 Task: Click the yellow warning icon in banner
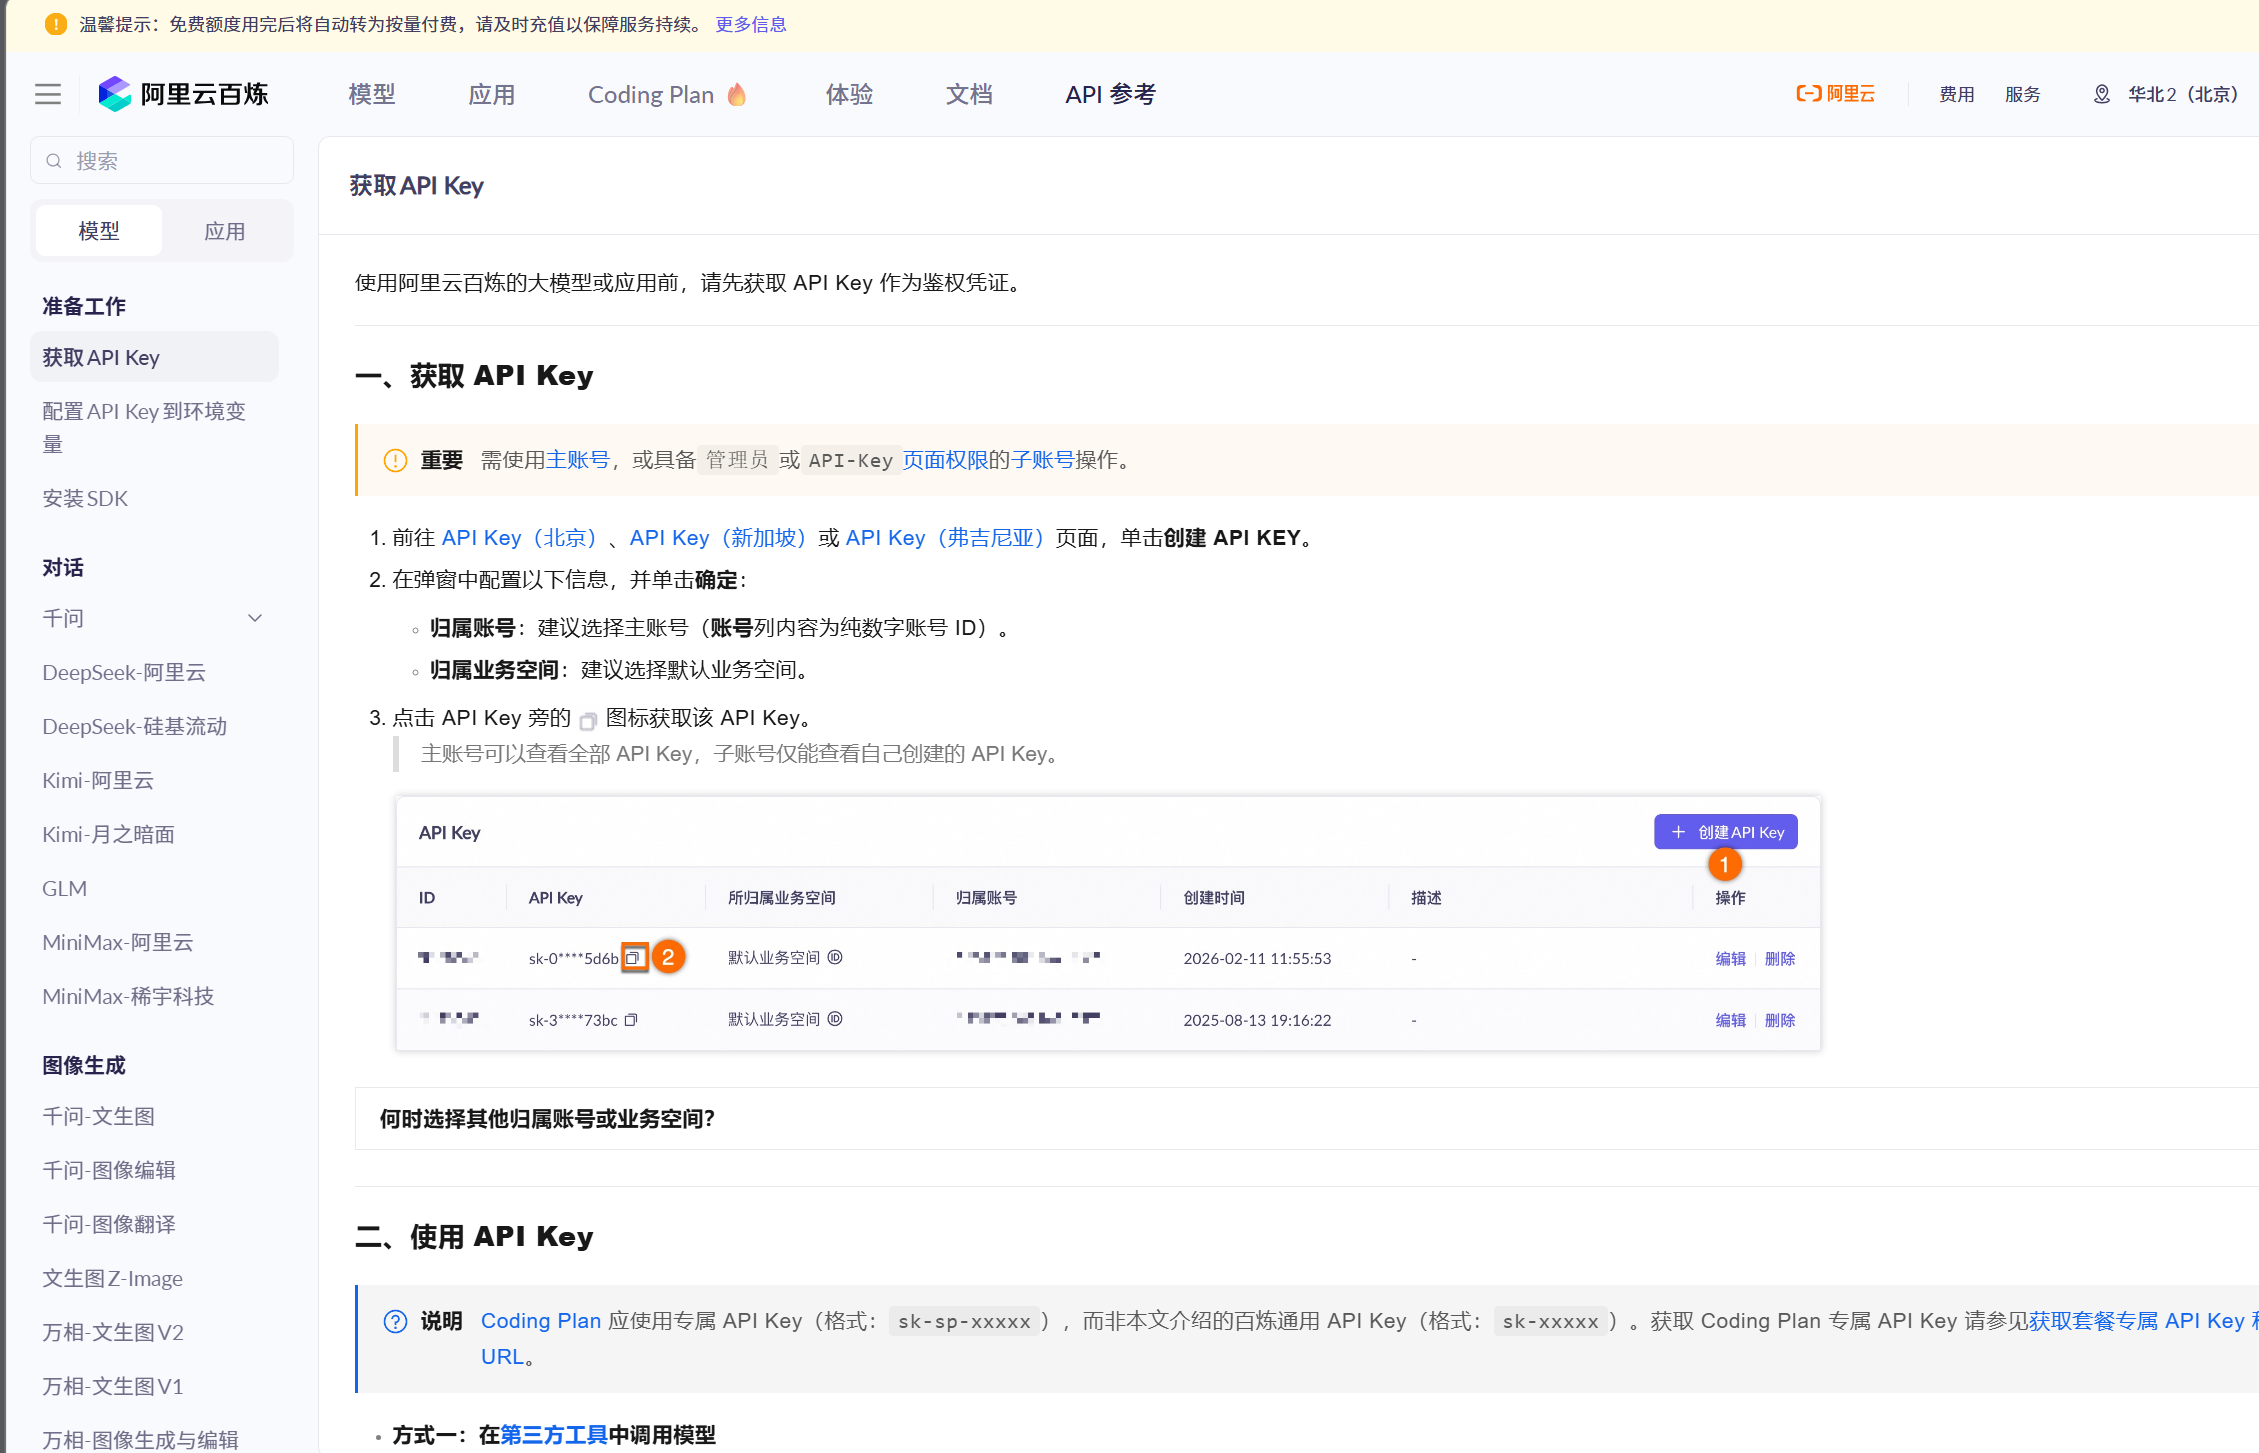pyautogui.click(x=56, y=24)
